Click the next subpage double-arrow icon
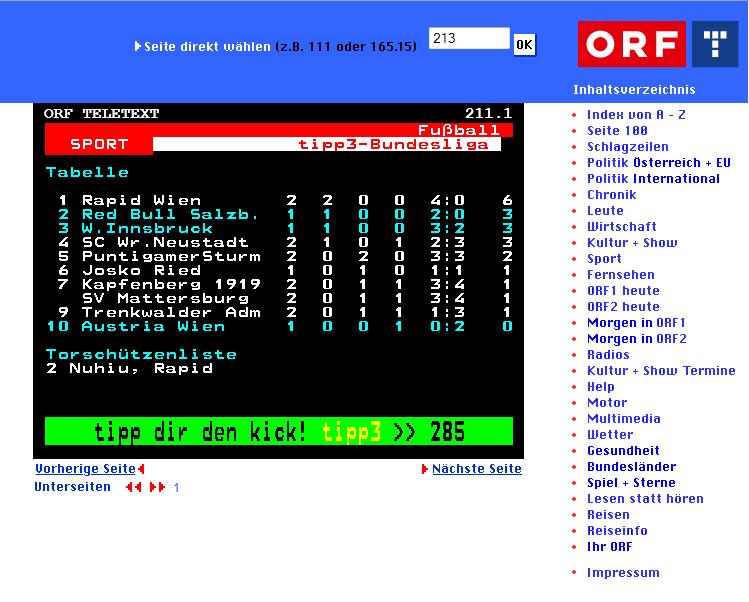 click(157, 487)
